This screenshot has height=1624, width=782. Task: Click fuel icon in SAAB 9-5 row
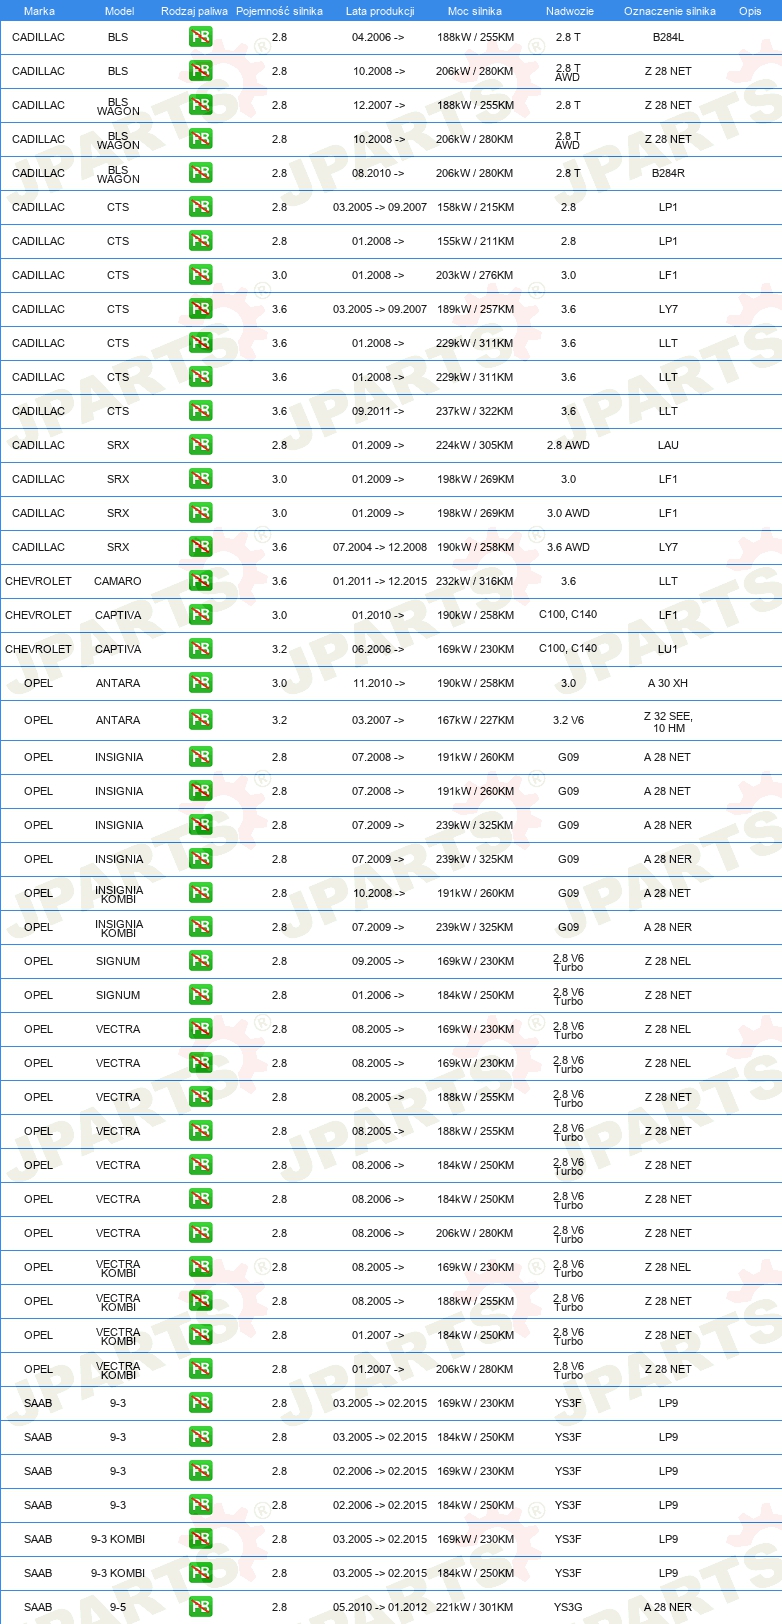200,1607
